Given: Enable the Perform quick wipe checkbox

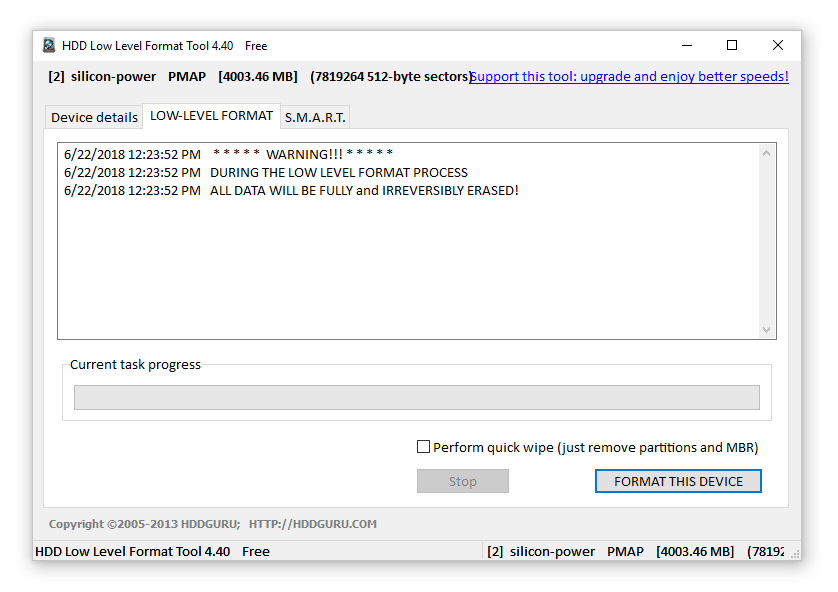Looking at the screenshot, I should [x=423, y=447].
